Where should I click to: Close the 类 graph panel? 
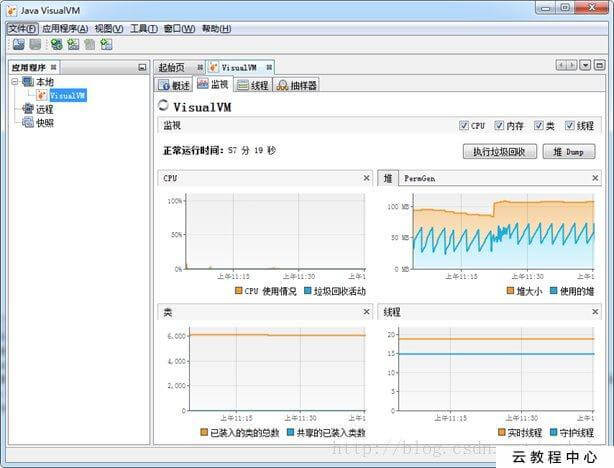[x=366, y=312]
